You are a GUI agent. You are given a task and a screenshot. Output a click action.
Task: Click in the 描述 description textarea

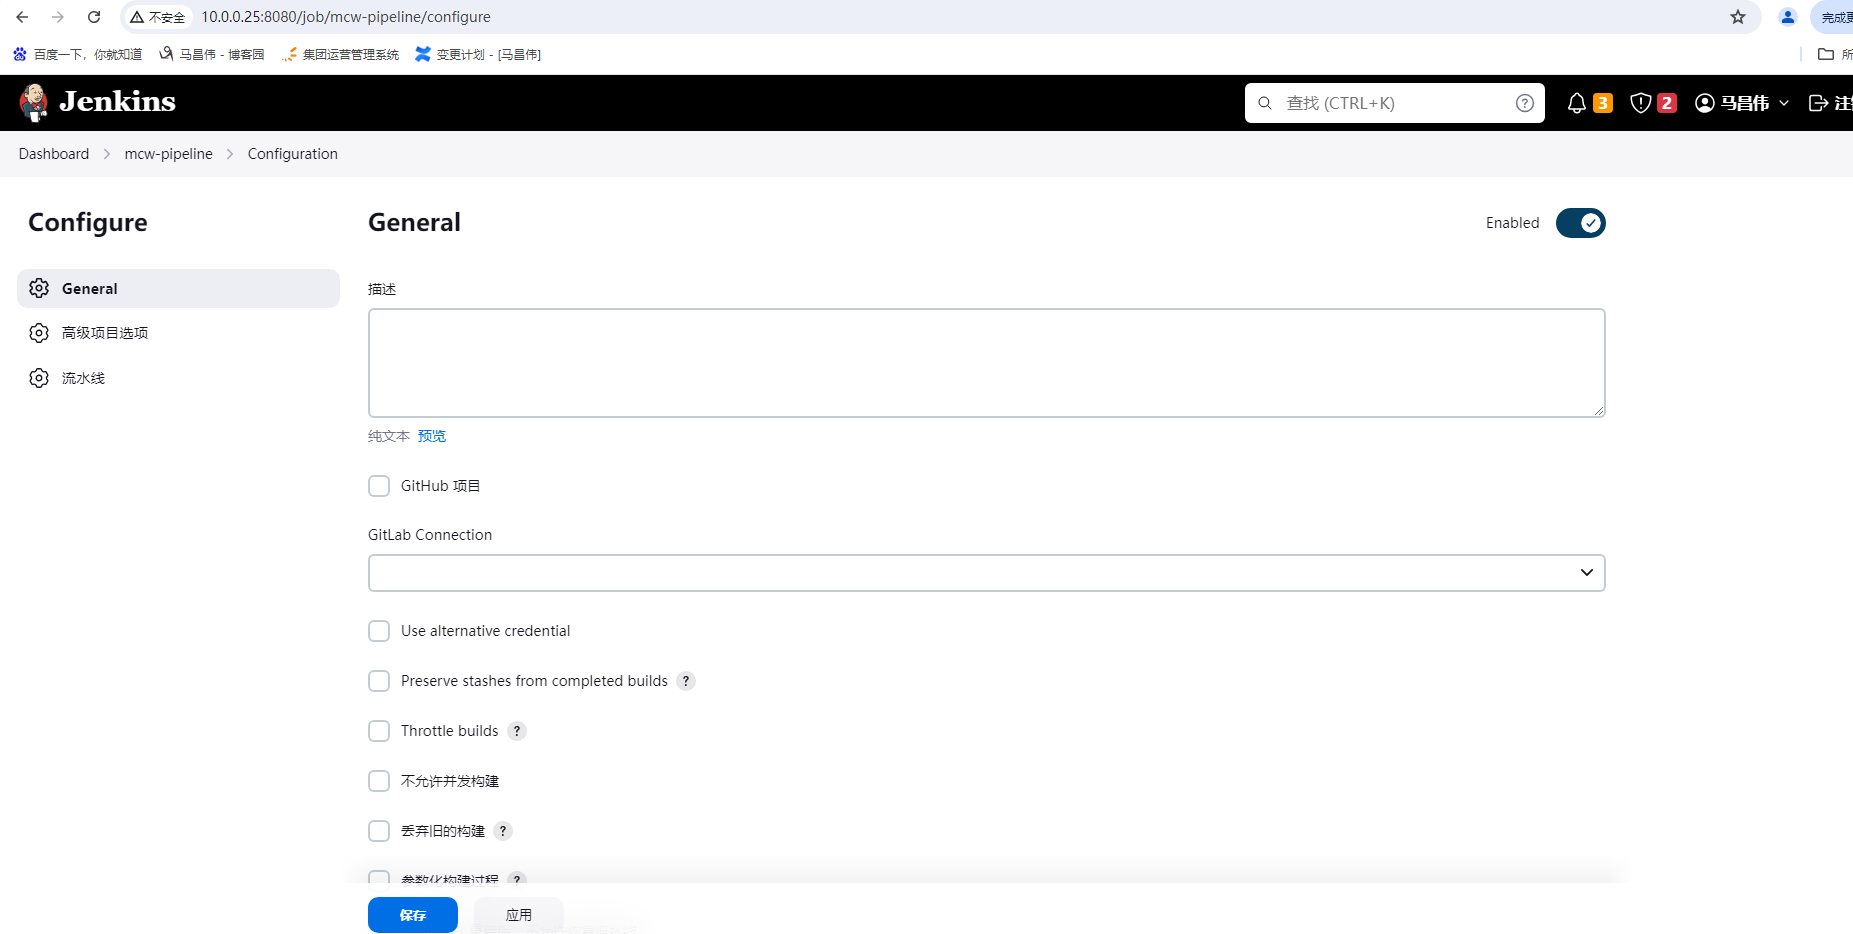(987, 363)
